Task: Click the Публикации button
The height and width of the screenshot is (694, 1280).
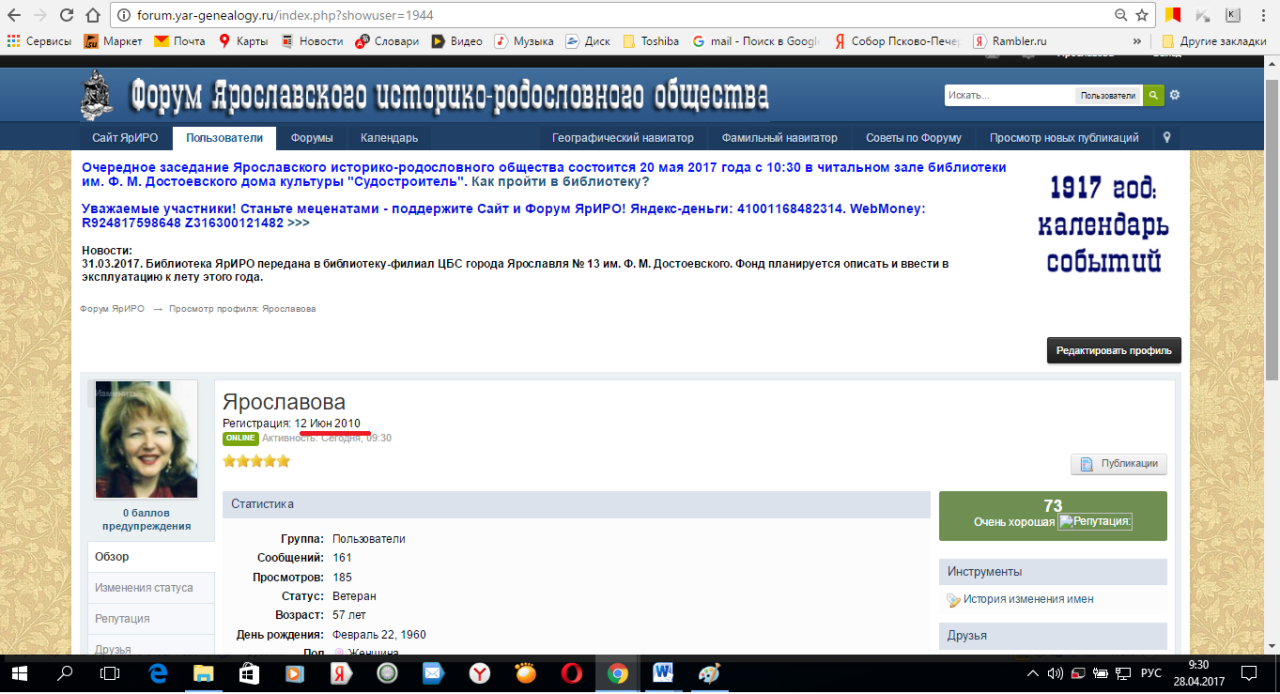Action: coord(1119,464)
